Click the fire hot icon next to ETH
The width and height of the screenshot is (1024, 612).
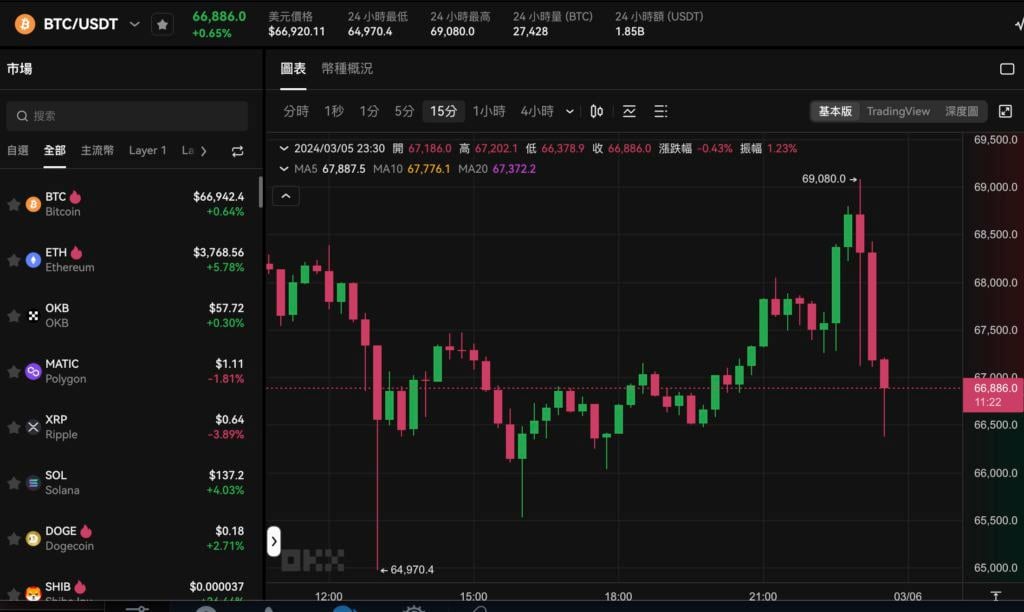(x=76, y=252)
